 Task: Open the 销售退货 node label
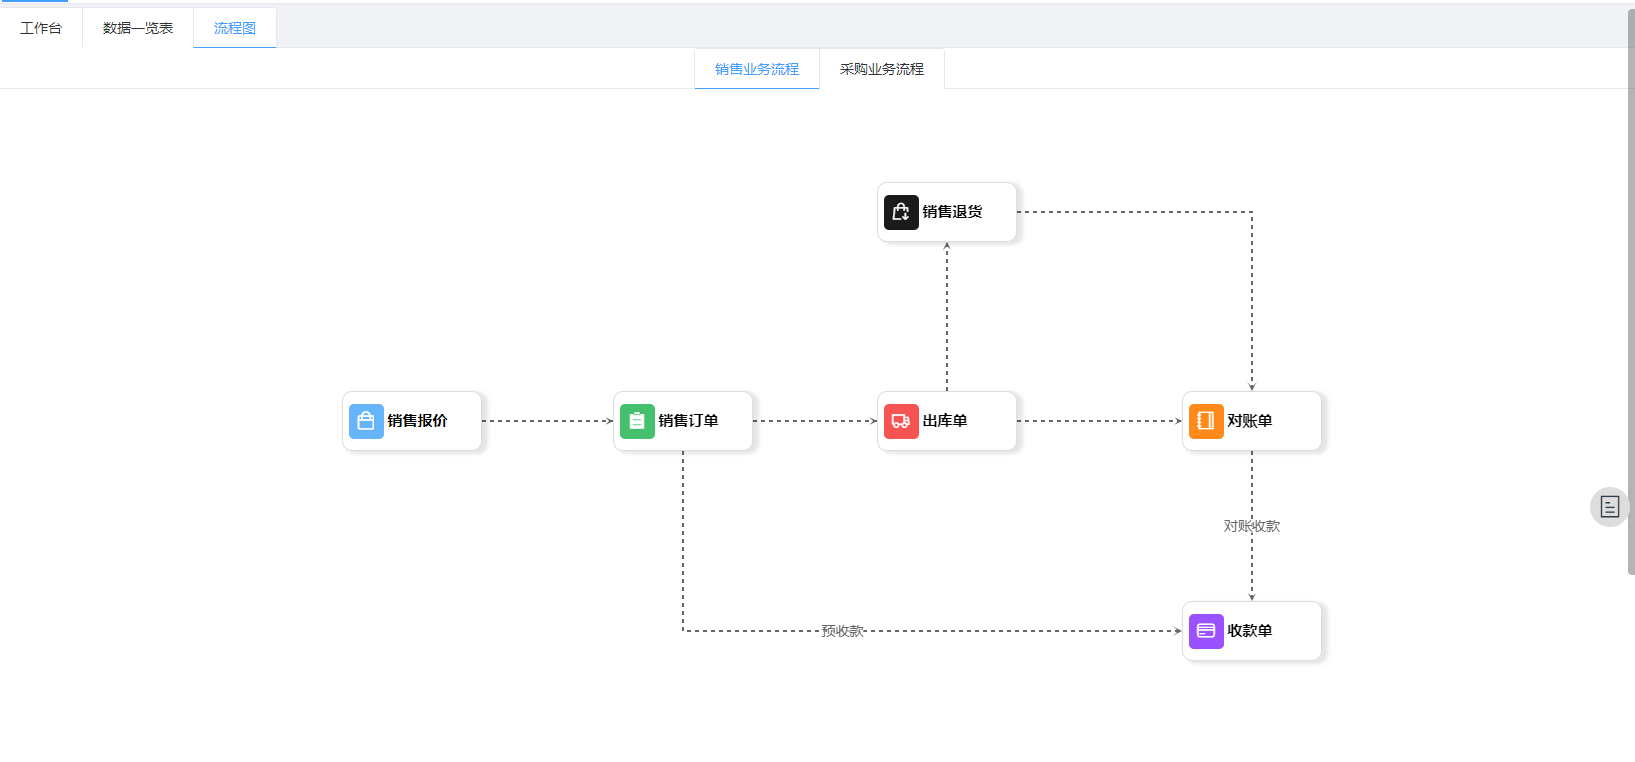tap(953, 212)
